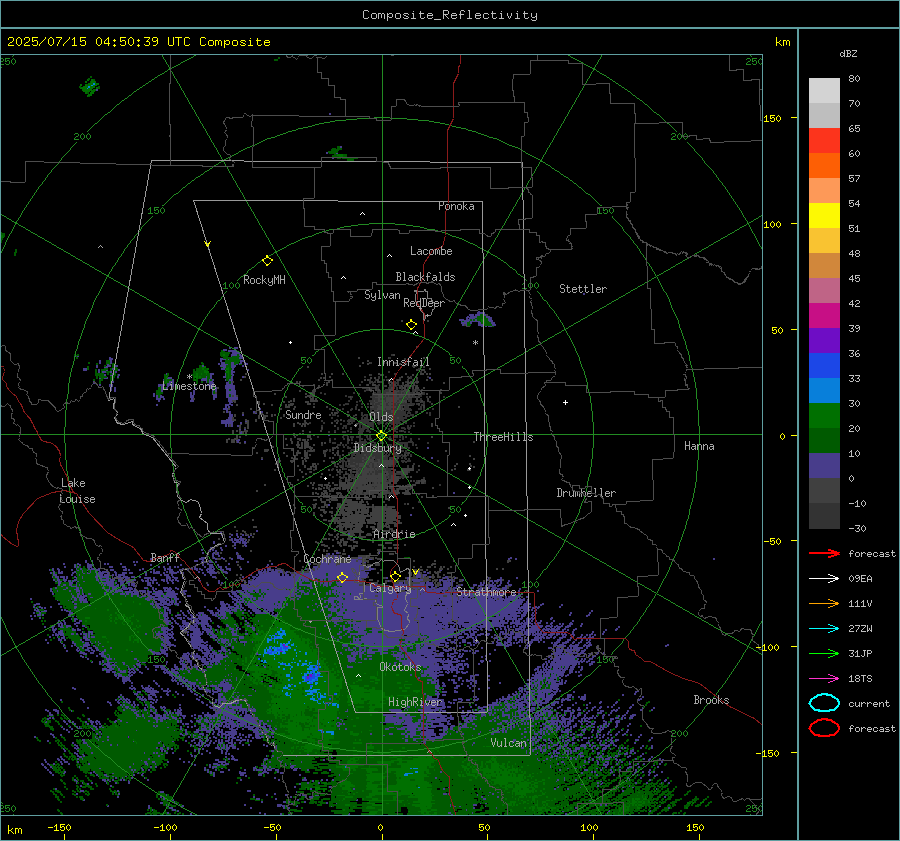Pick the yellow 54–51 dBZ color swatch
The height and width of the screenshot is (841, 900).
[824, 216]
